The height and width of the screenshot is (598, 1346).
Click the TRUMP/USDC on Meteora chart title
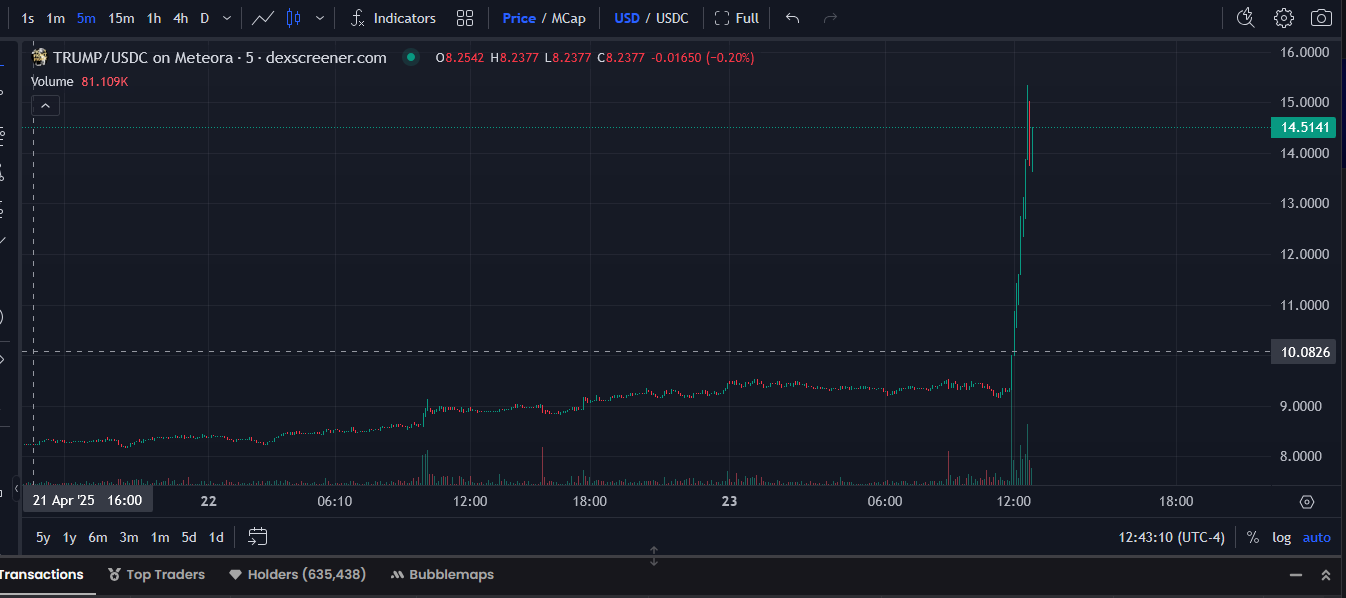point(220,57)
